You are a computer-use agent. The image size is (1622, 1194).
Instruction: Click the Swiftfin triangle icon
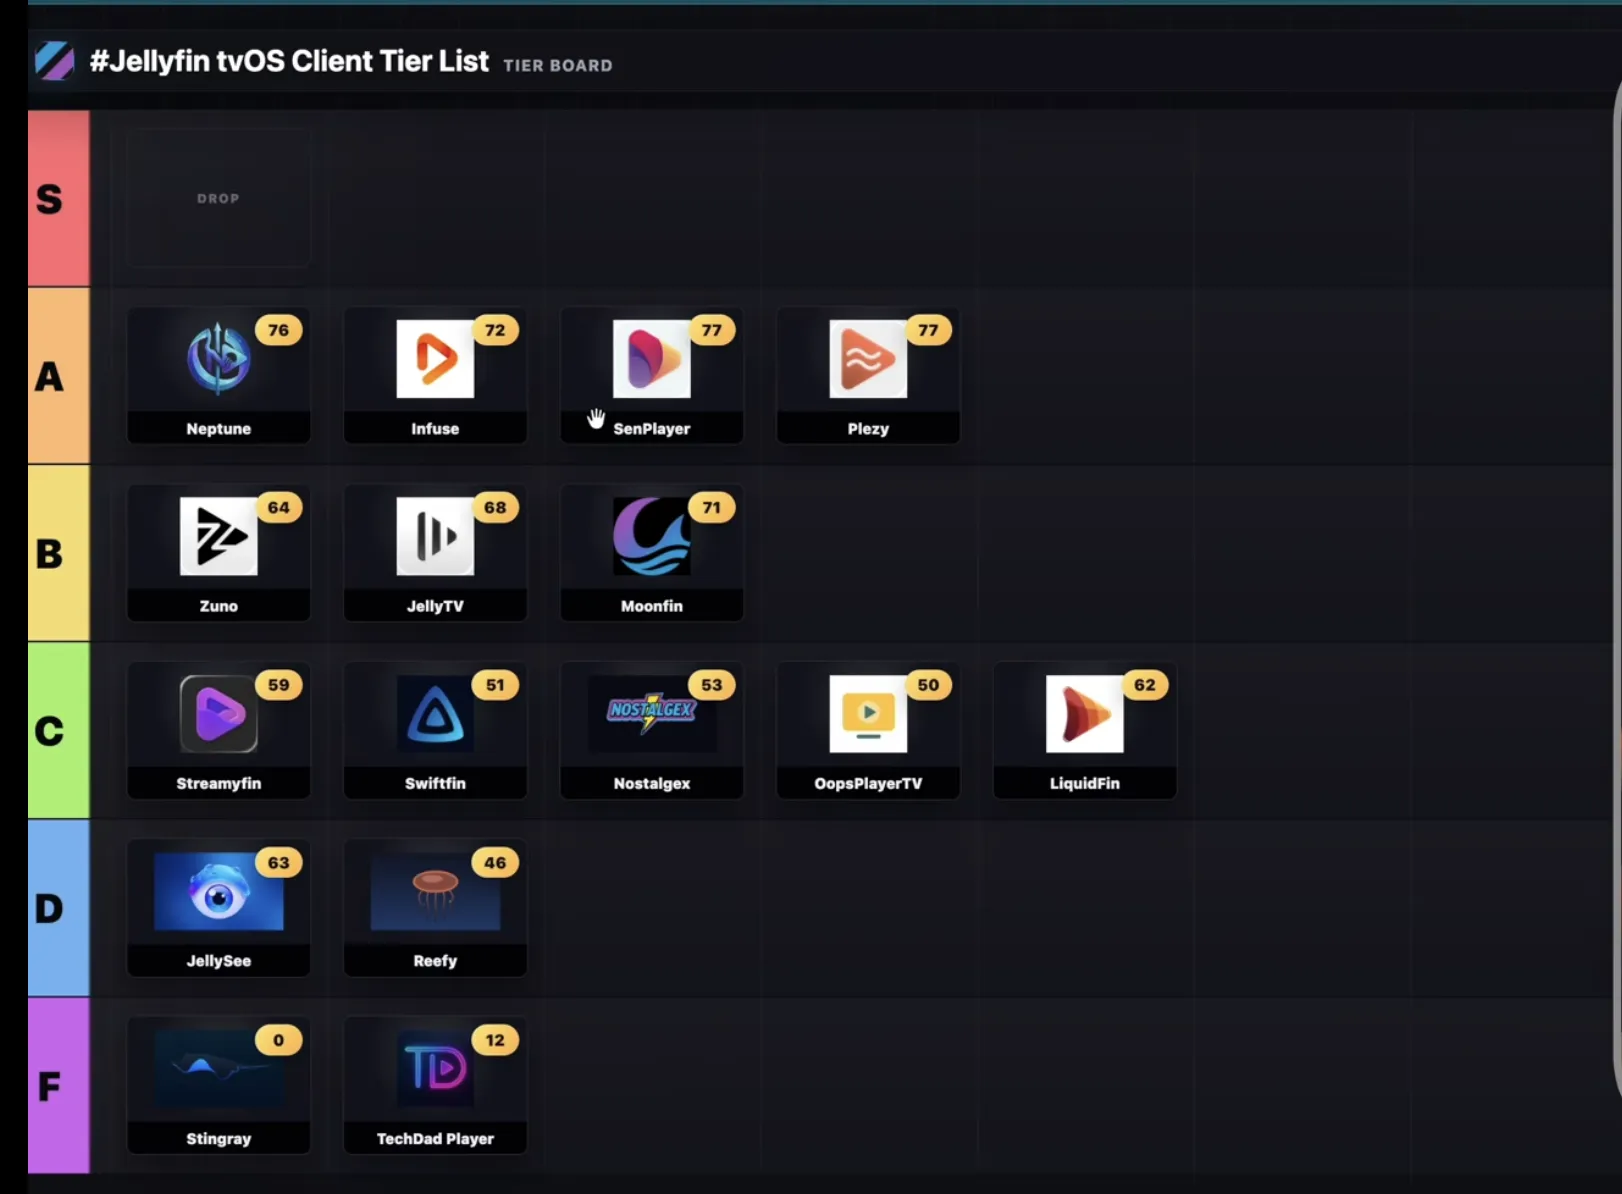(x=435, y=714)
